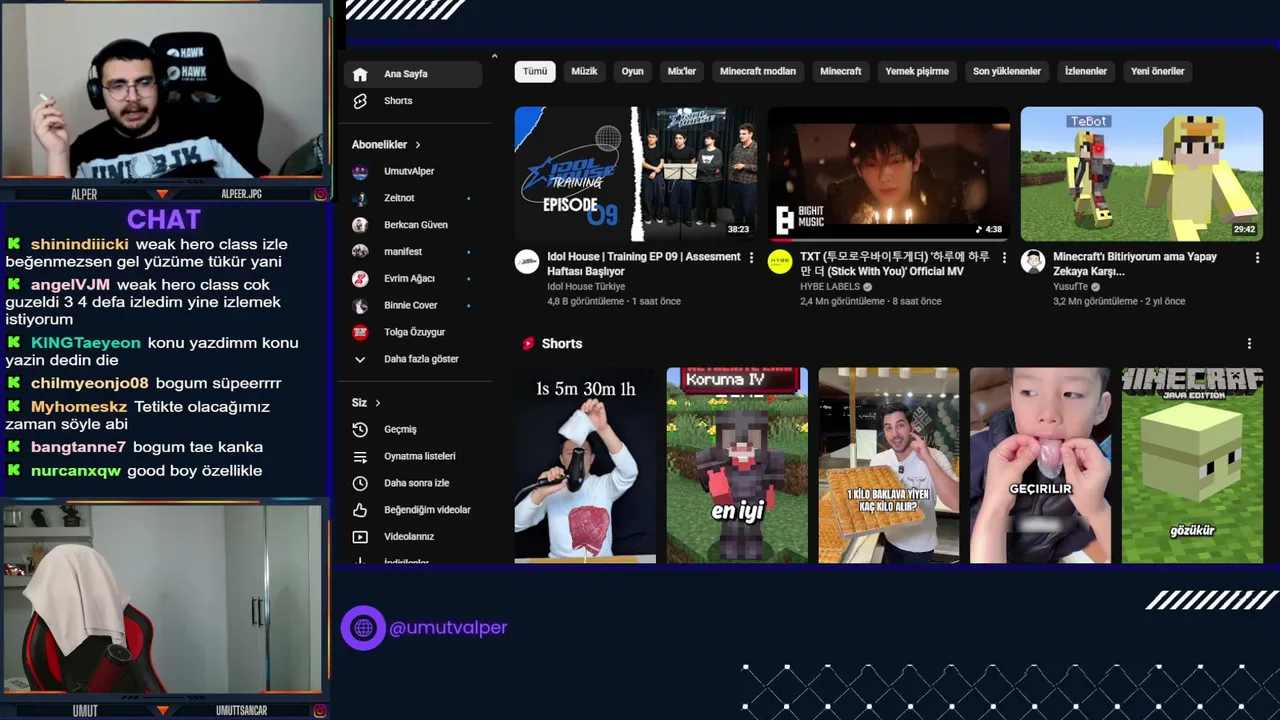Open the Koruma IV Minecraft short

click(x=737, y=465)
